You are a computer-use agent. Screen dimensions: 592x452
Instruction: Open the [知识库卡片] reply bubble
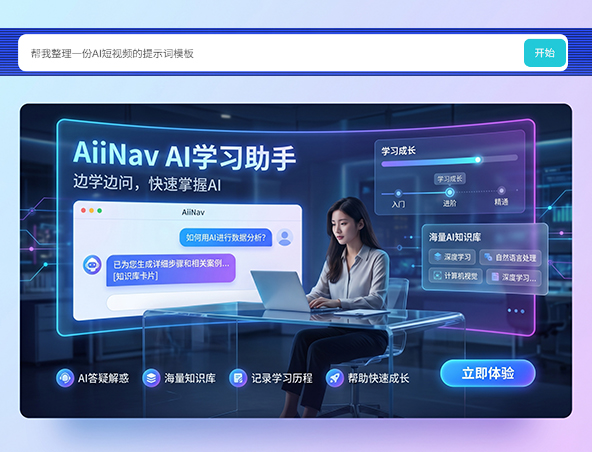point(171,270)
